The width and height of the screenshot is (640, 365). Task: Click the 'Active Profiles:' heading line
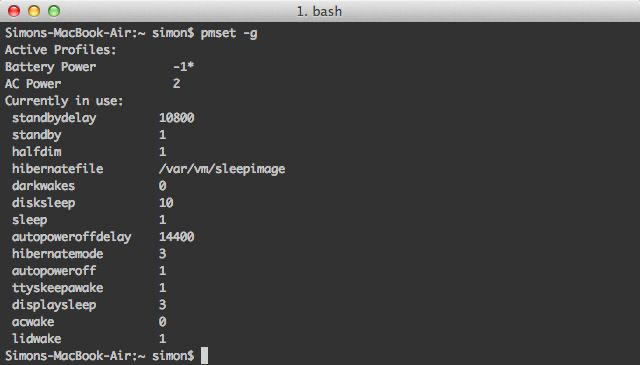(x=60, y=50)
